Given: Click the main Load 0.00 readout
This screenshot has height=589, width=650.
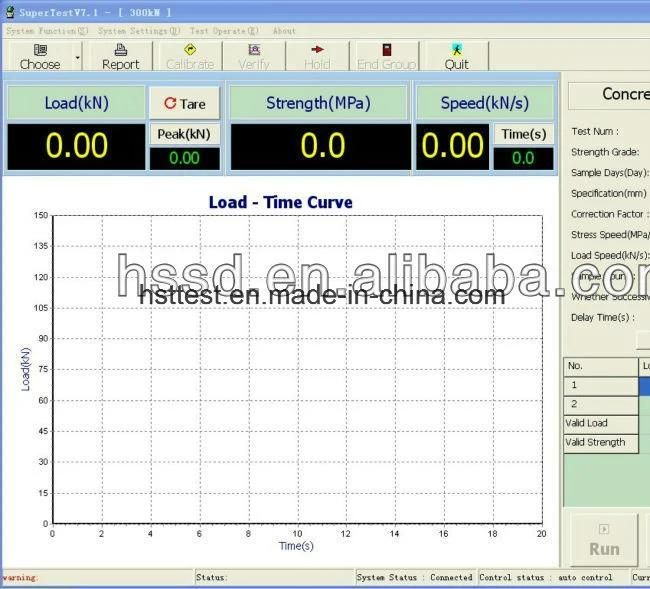Looking at the screenshot, I should click(x=77, y=146).
